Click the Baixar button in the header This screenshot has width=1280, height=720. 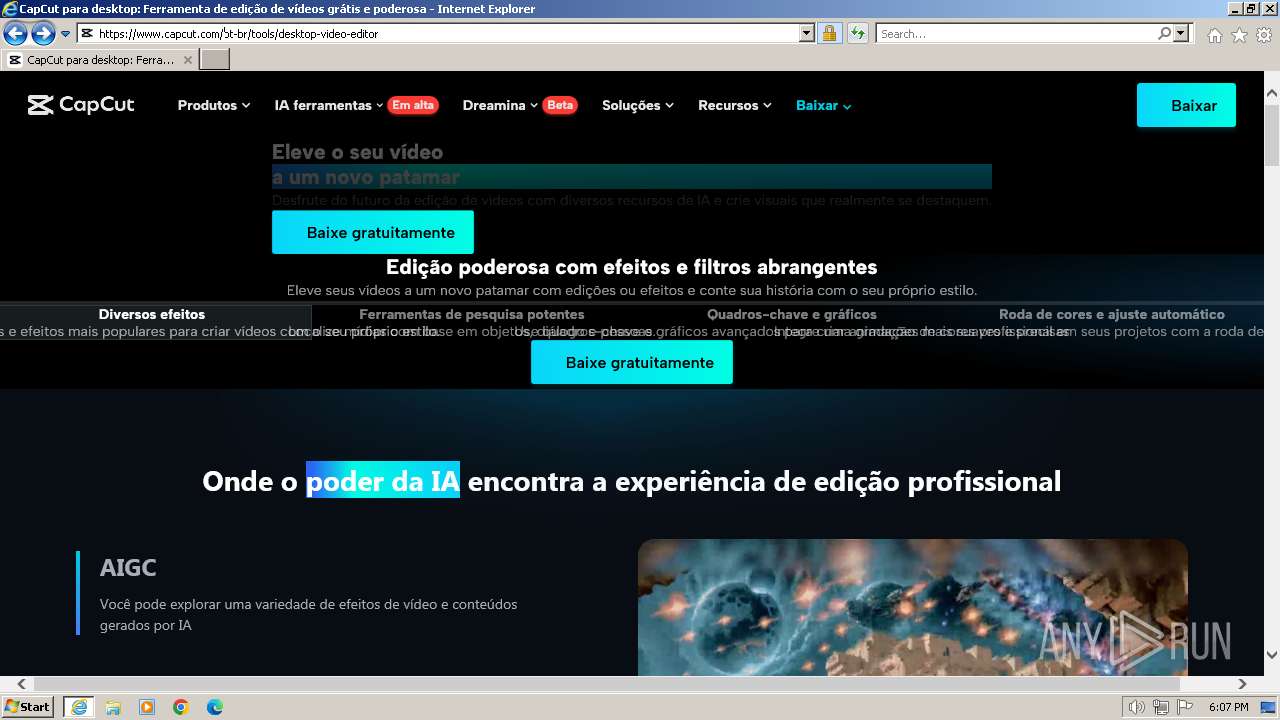pyautogui.click(x=1186, y=105)
